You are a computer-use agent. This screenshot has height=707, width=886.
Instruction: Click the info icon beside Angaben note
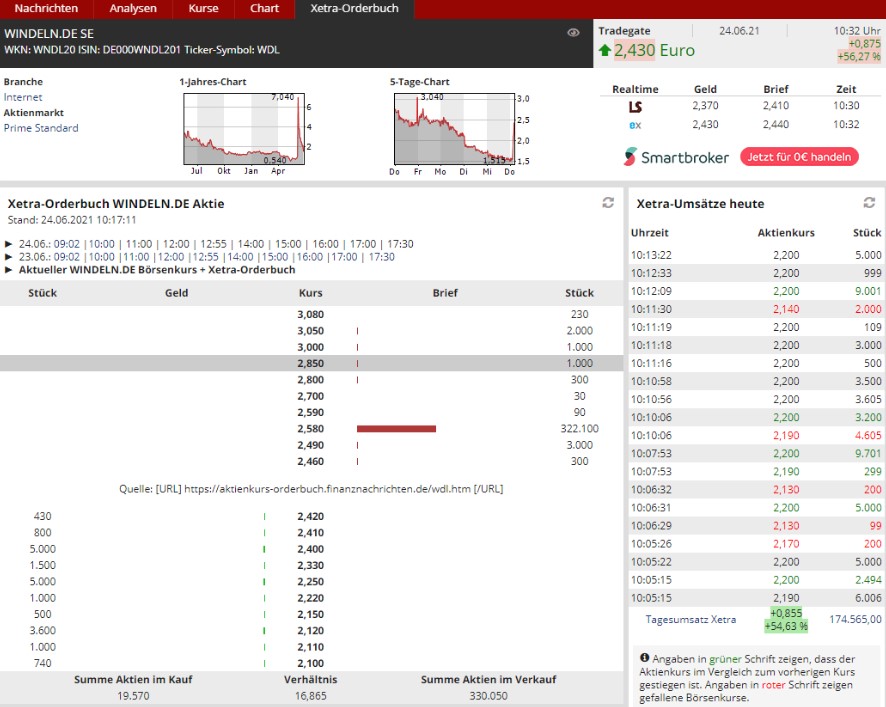[645, 658]
